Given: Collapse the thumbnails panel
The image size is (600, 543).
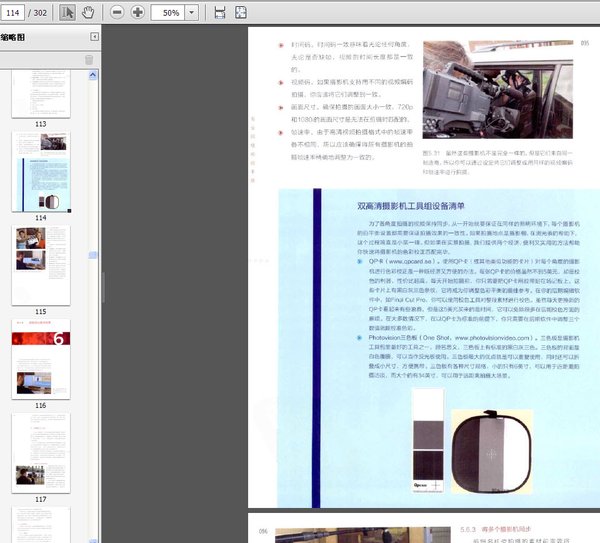Looking at the screenshot, I should [x=95, y=37].
